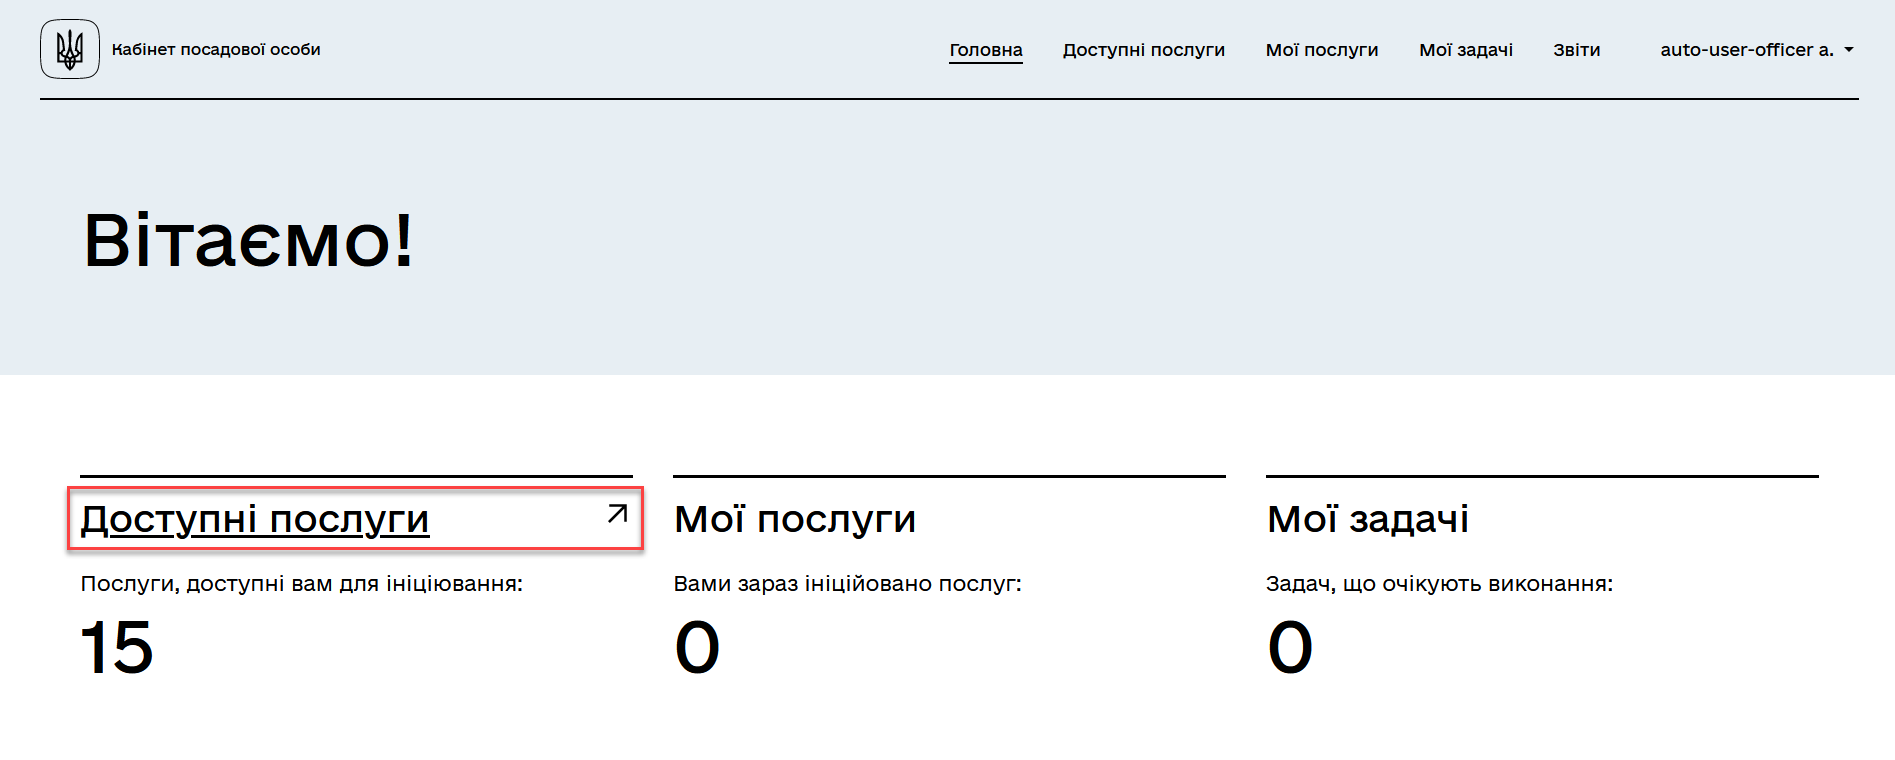This screenshot has height=760, width=1895.
Task: Click the number 15 available services count
Action: click(116, 648)
